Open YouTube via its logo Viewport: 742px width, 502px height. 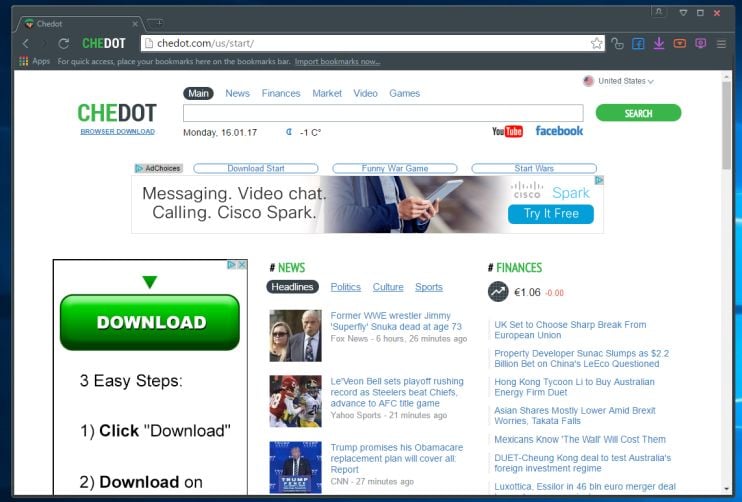(x=507, y=131)
